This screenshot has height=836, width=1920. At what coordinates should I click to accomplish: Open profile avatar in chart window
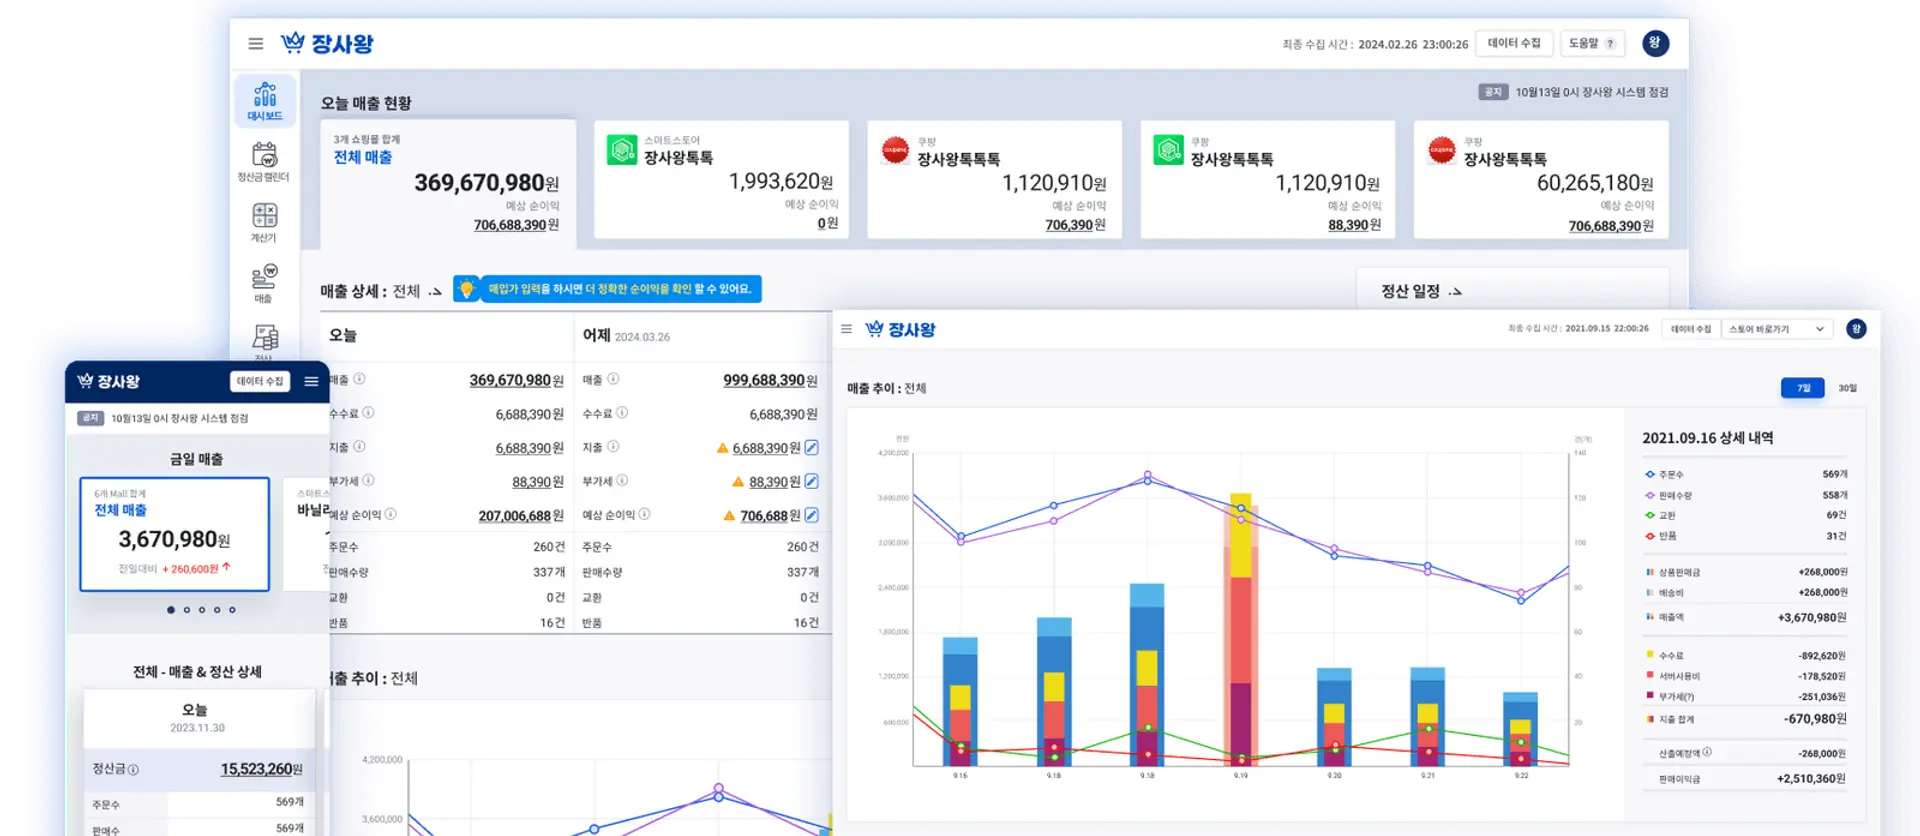[x=1856, y=329]
